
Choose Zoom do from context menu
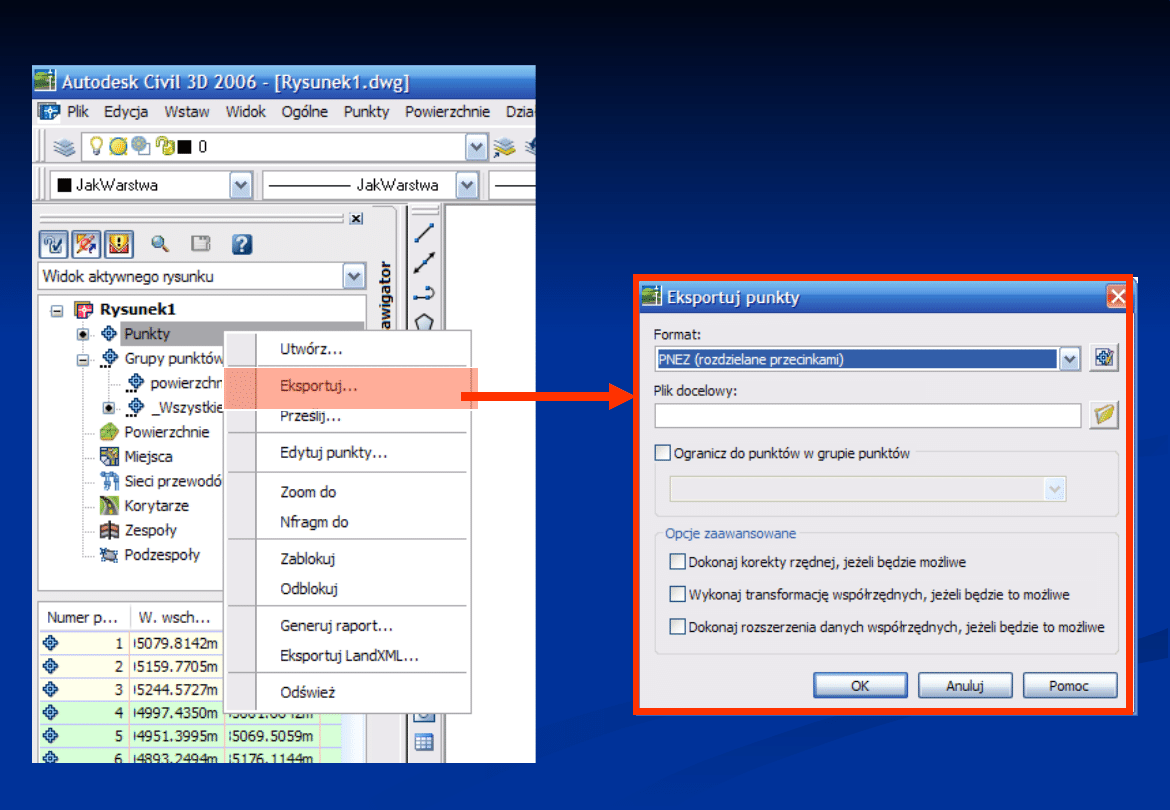tap(308, 492)
